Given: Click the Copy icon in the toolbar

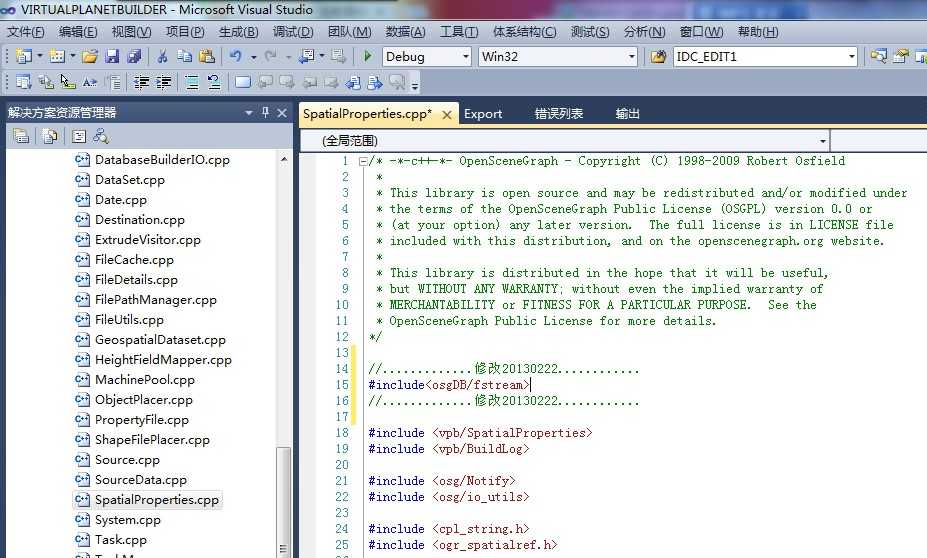Looking at the screenshot, I should pos(184,56).
